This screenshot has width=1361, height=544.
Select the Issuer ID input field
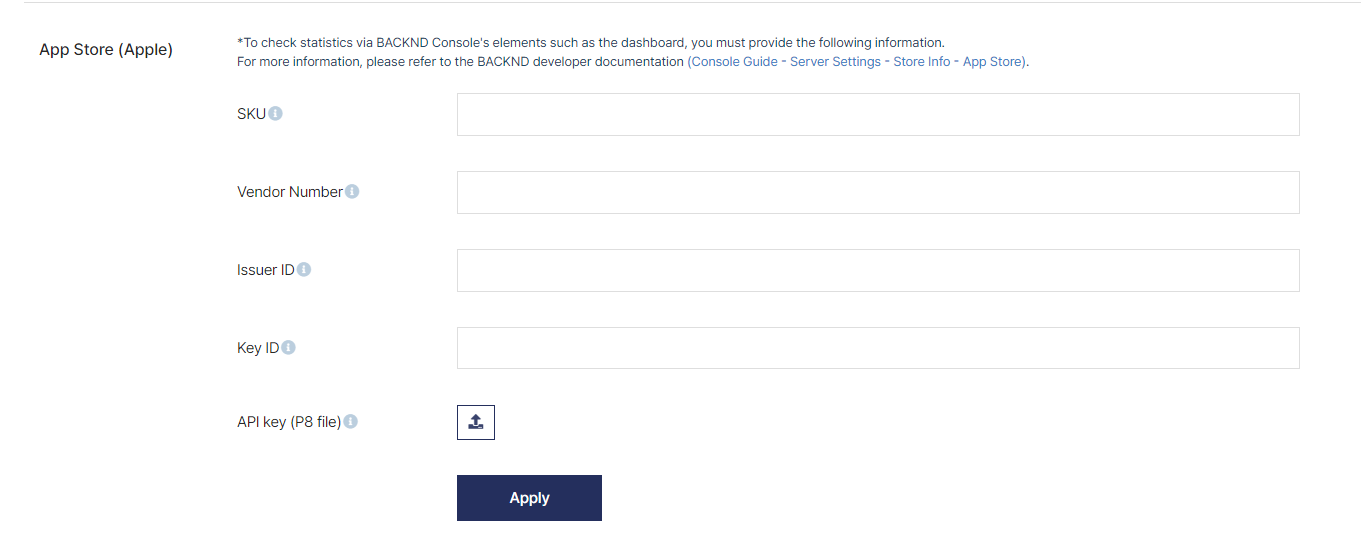pos(878,270)
